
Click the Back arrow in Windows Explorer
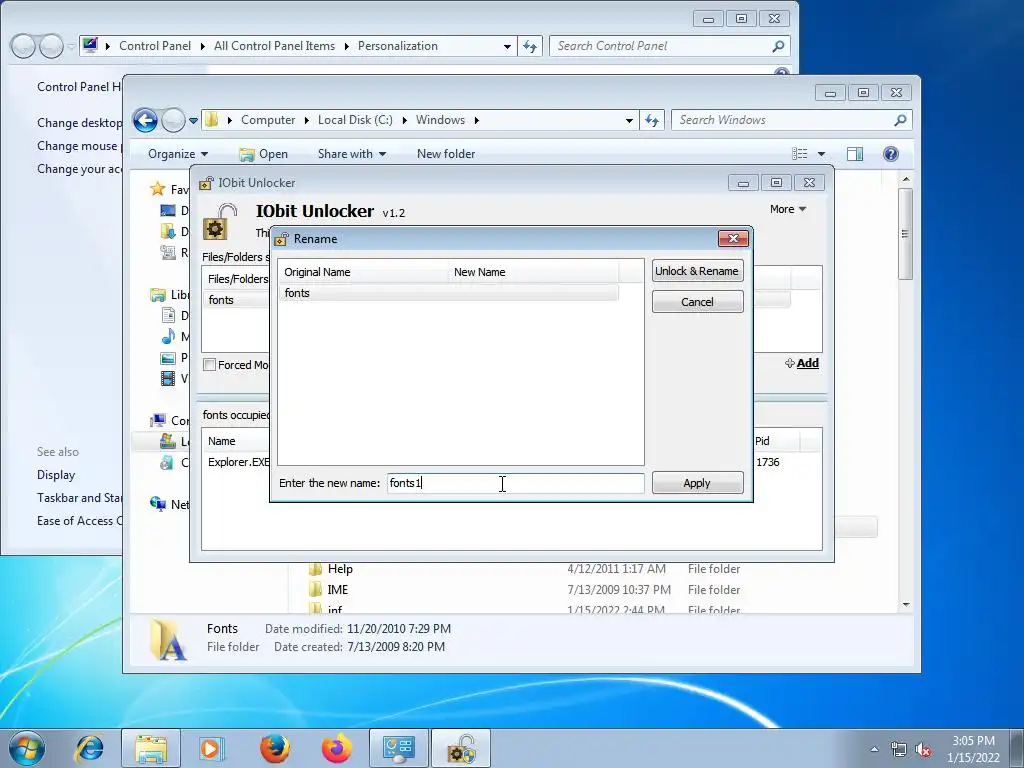tap(145, 120)
